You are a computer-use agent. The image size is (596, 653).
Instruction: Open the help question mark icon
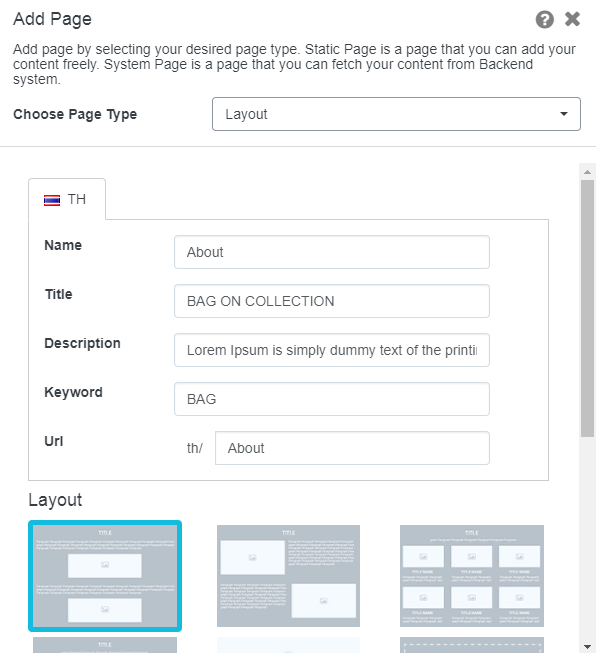pos(544,20)
